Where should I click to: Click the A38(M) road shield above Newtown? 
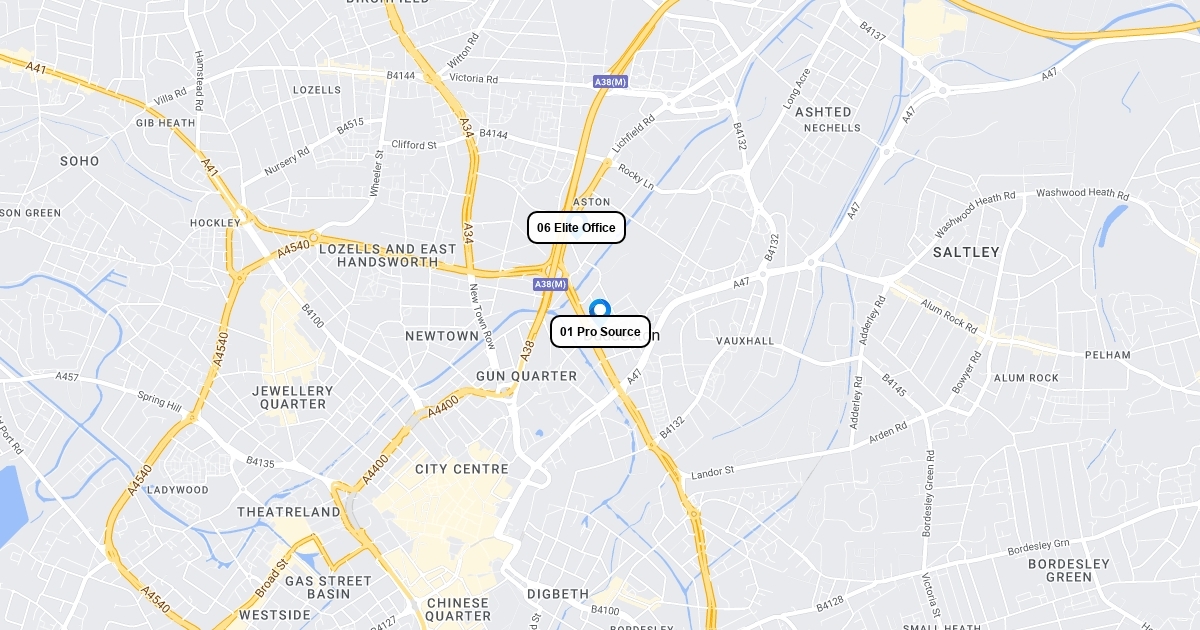pyautogui.click(x=550, y=285)
